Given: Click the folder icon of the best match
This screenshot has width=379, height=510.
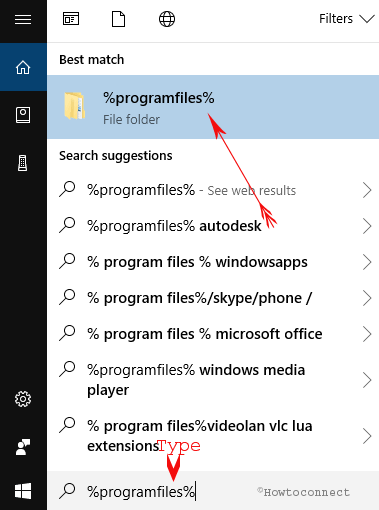Looking at the screenshot, I should (x=75, y=106).
